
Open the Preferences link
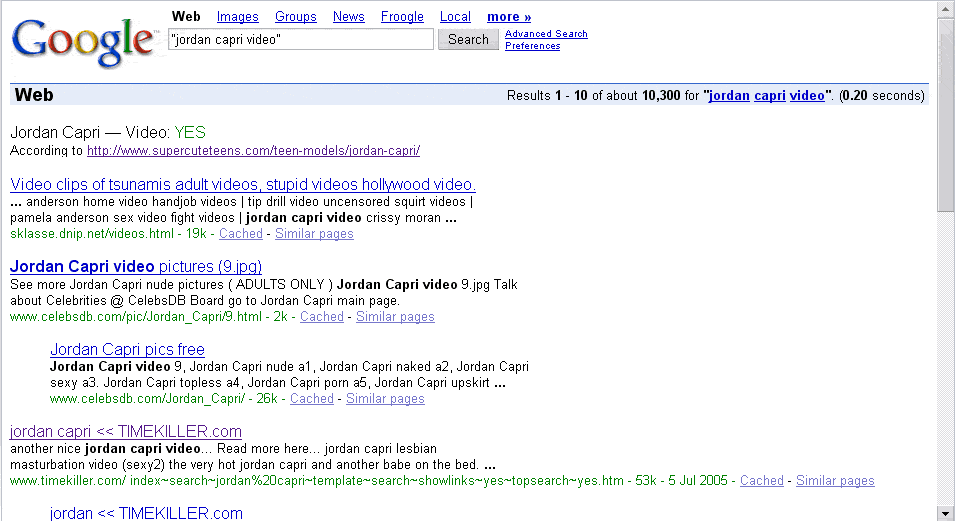(x=532, y=46)
